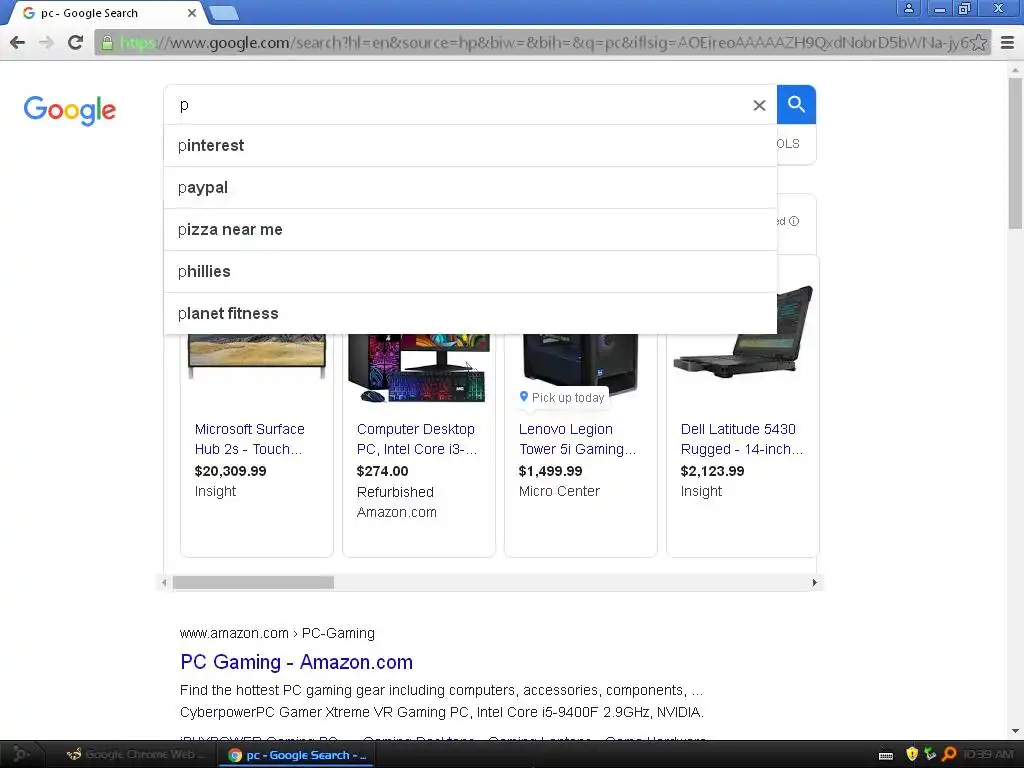
Task: Close the pc - Google Search tab
Action: pos(192,13)
